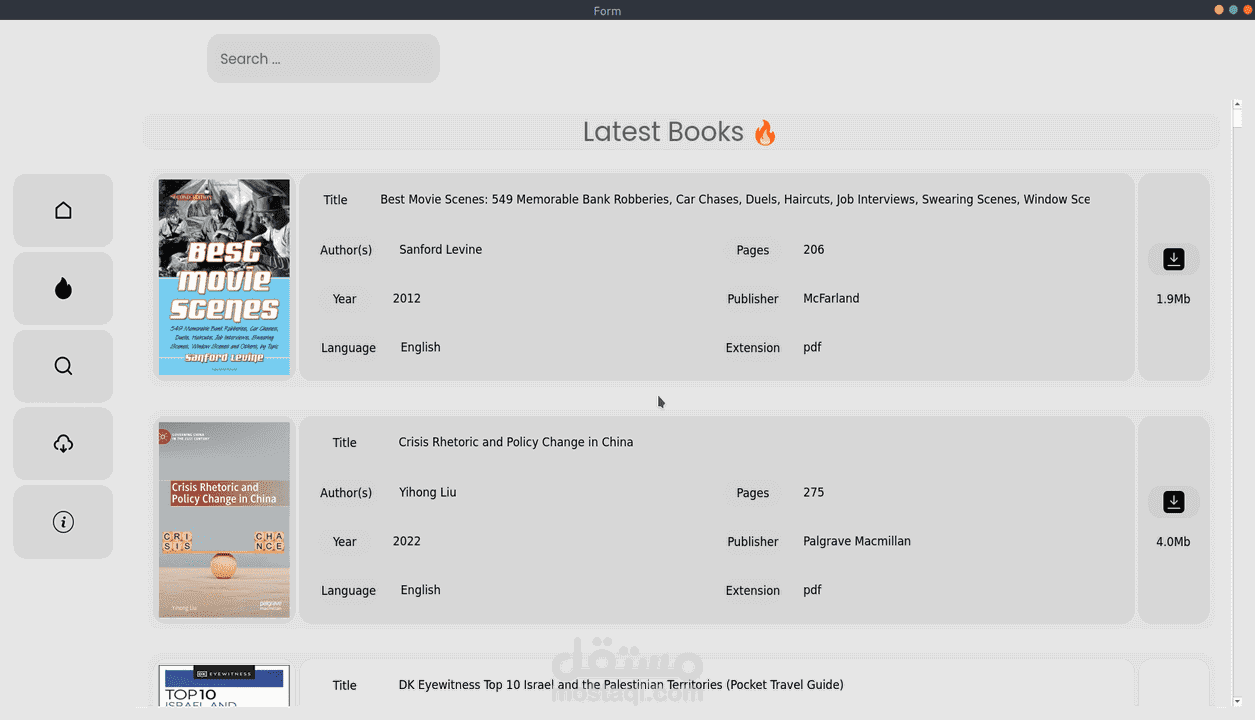Select the Best Movie Scenes cover thumbnail
The height and width of the screenshot is (720, 1255).
(224, 277)
